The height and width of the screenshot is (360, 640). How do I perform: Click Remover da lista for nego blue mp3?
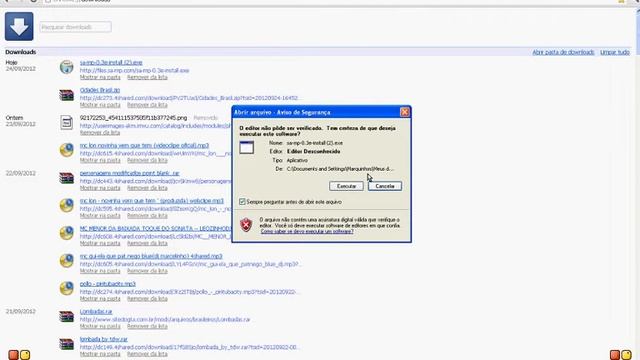[147, 271]
